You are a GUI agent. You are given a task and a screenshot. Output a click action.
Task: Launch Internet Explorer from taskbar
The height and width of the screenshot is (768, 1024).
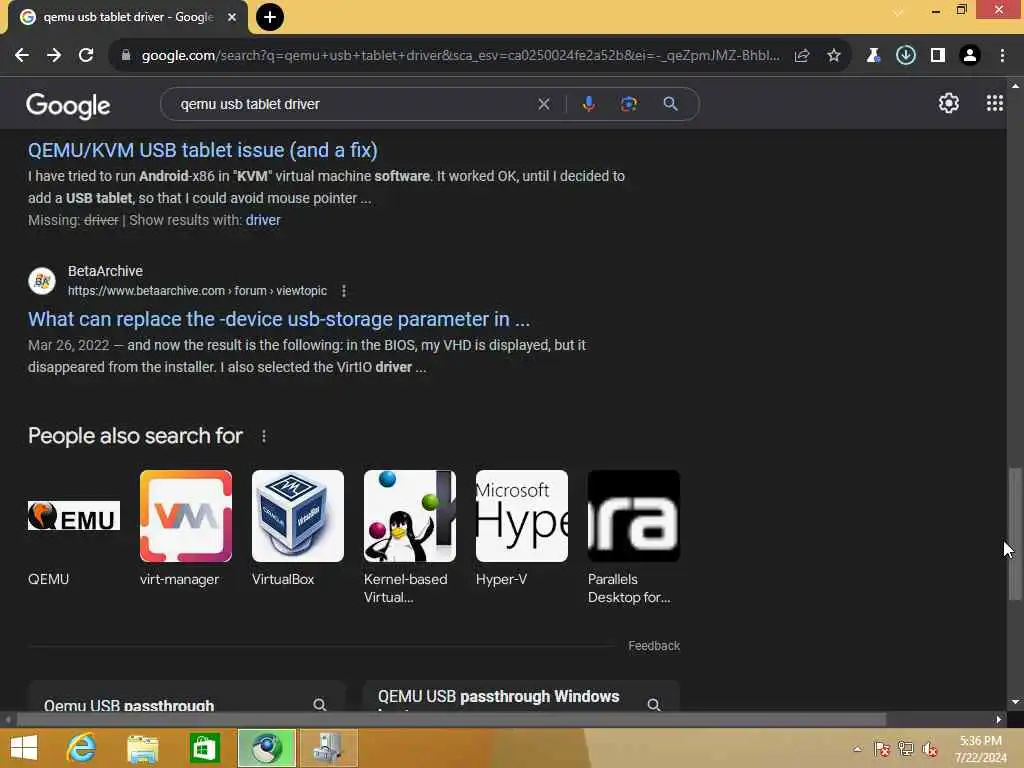[82, 748]
